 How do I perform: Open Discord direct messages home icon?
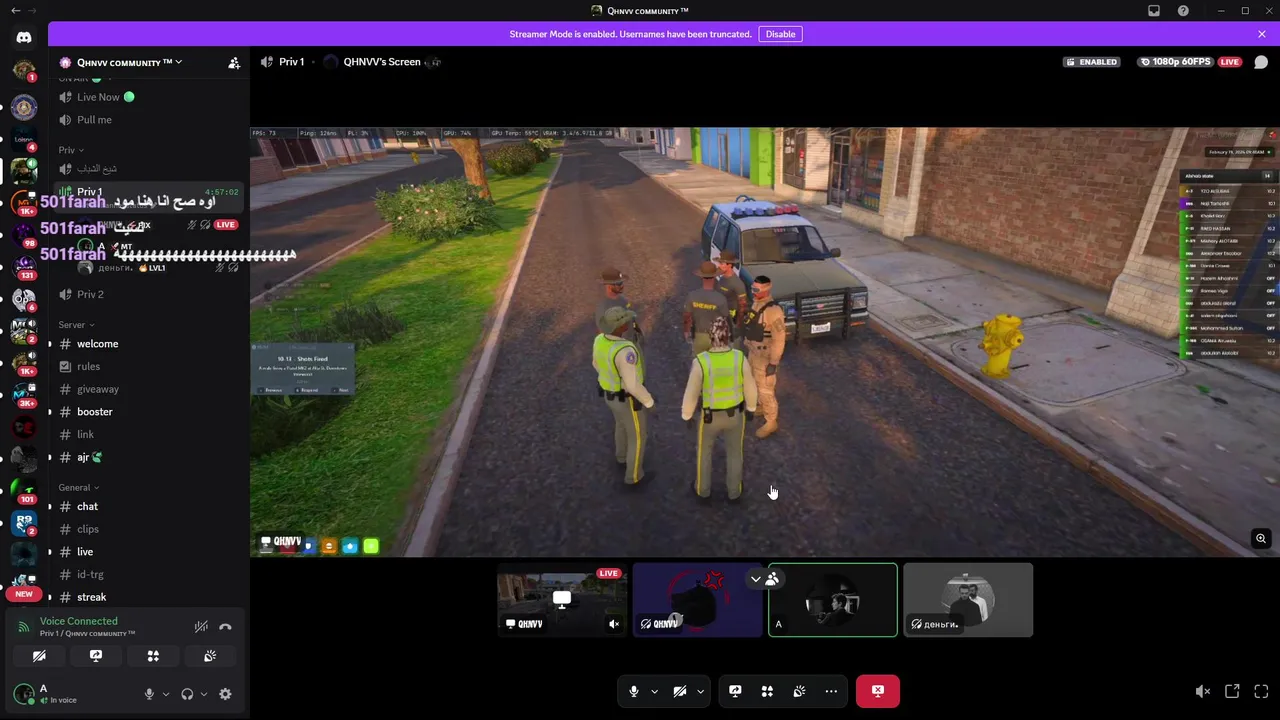(24, 37)
